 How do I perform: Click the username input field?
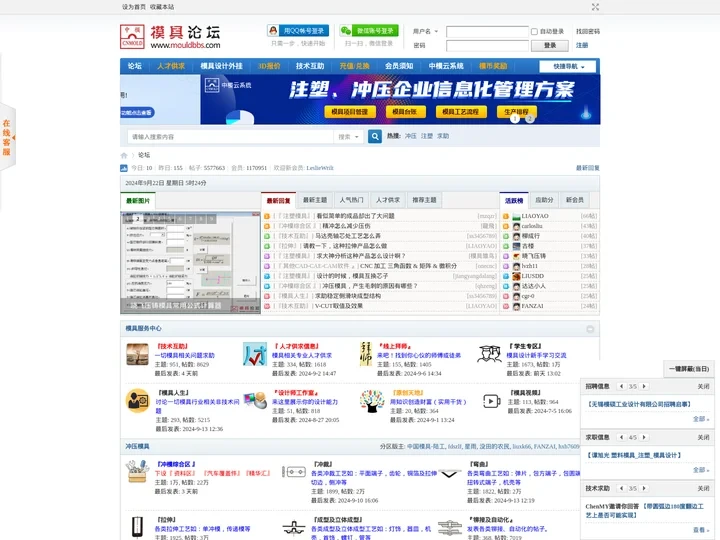coord(487,32)
